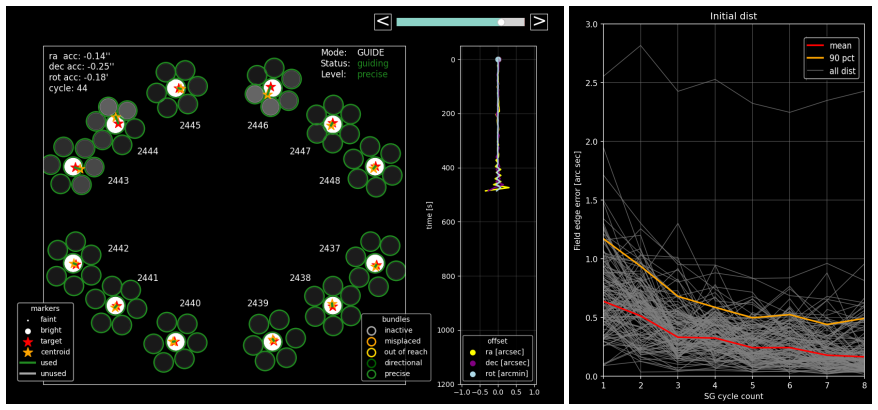878x410 pixels.
Task: Click the 'SG cycle count' axis label
Action: [733, 396]
